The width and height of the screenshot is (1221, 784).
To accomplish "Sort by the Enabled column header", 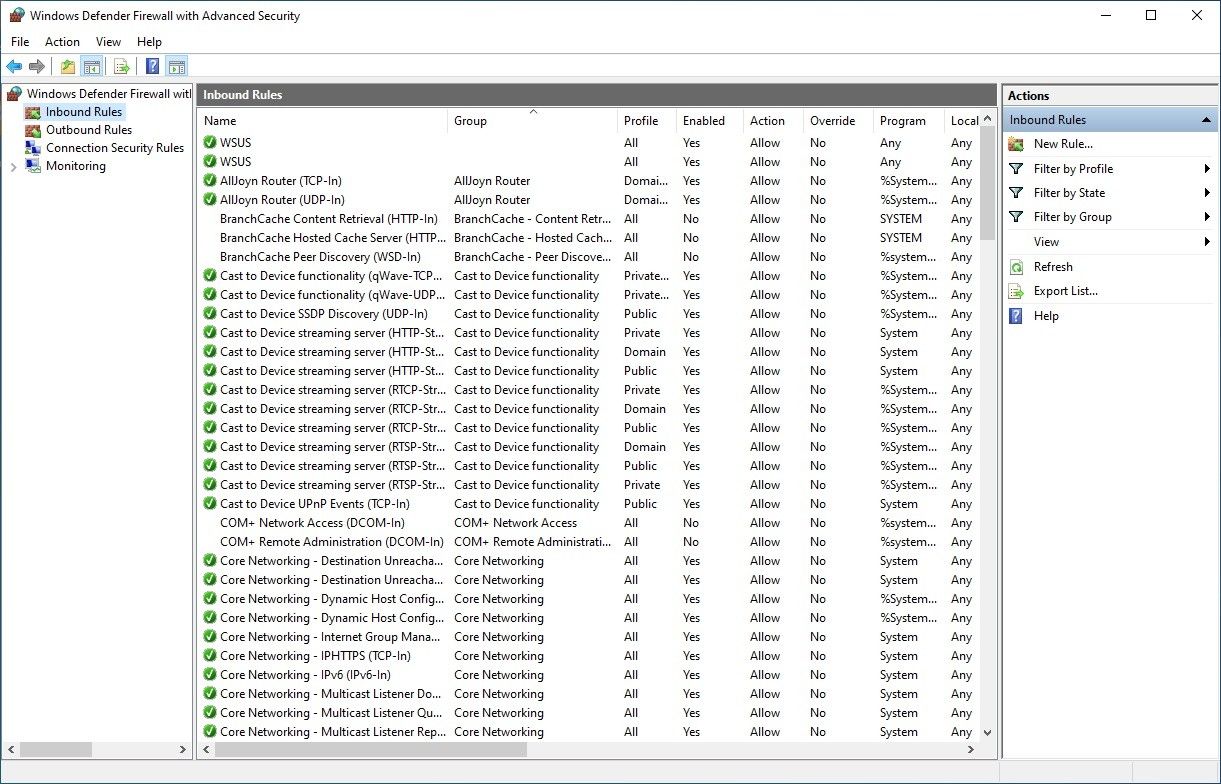I will [710, 121].
